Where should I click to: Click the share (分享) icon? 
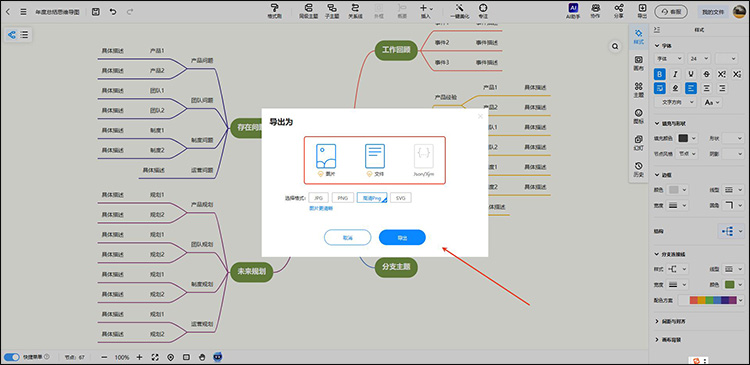pyautogui.click(x=619, y=11)
